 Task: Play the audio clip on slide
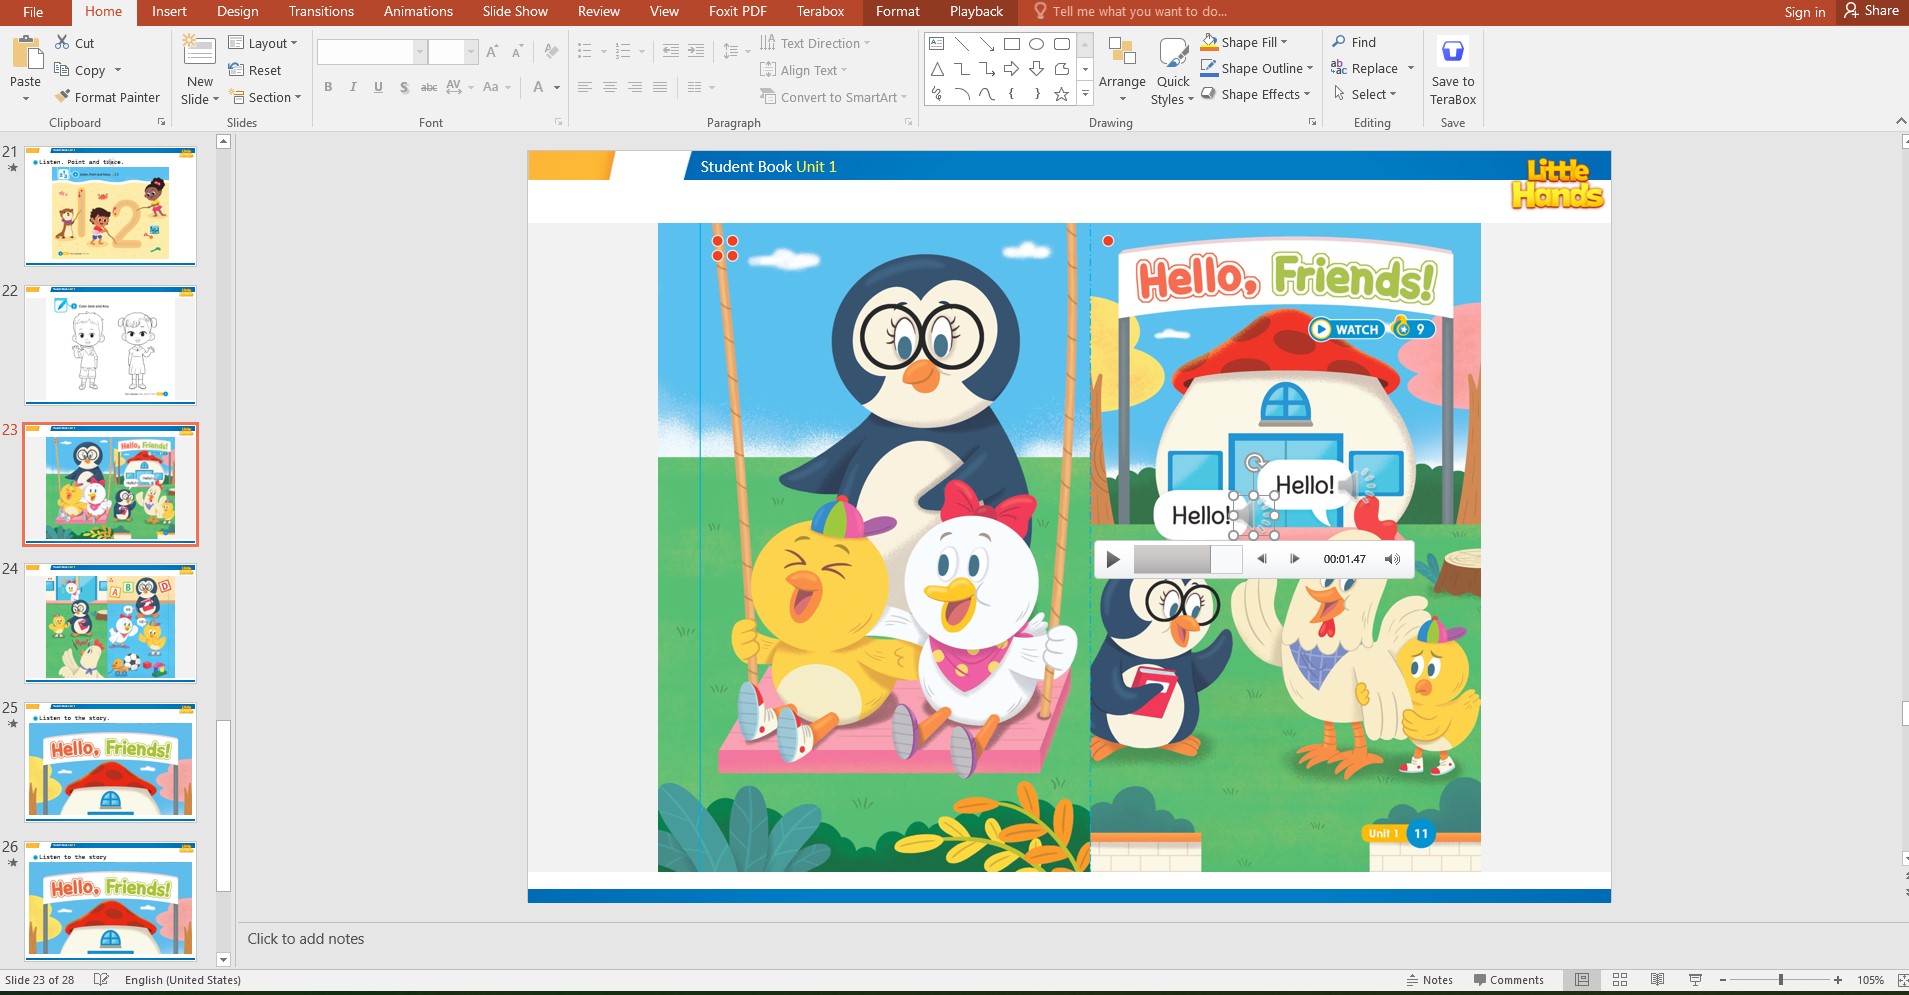pos(1113,559)
